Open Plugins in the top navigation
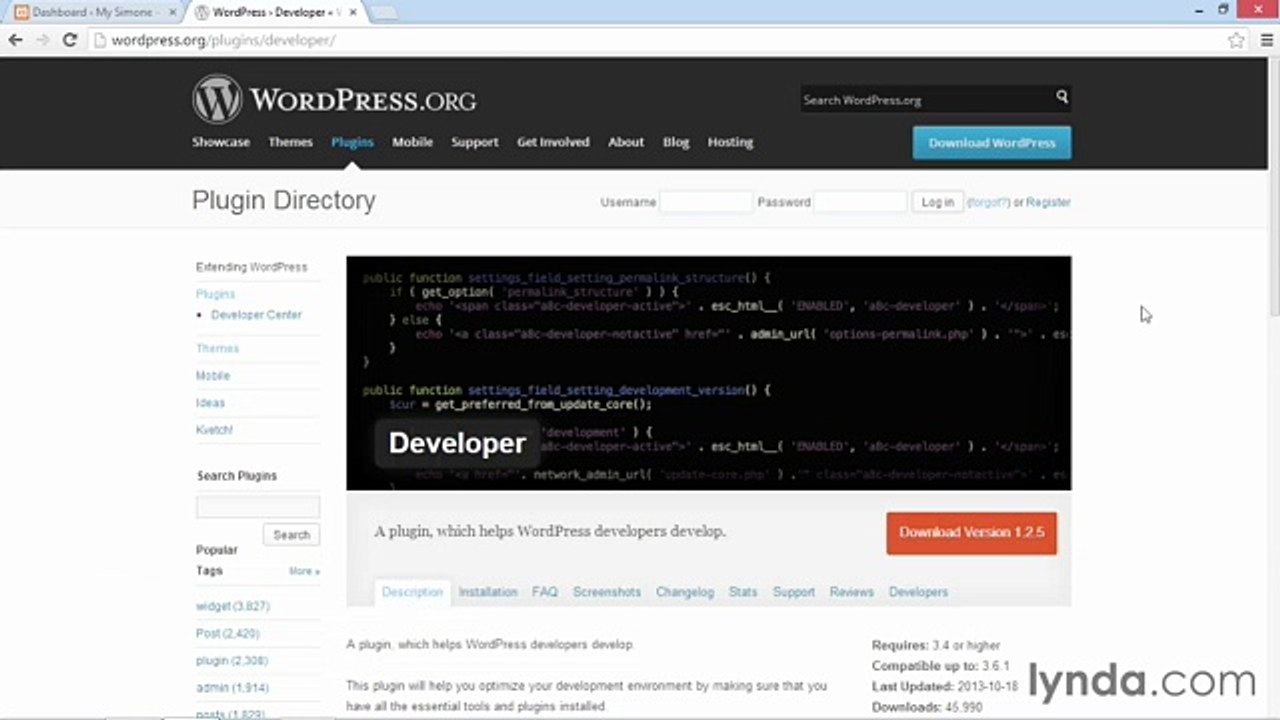The image size is (1280, 720). coord(352,142)
